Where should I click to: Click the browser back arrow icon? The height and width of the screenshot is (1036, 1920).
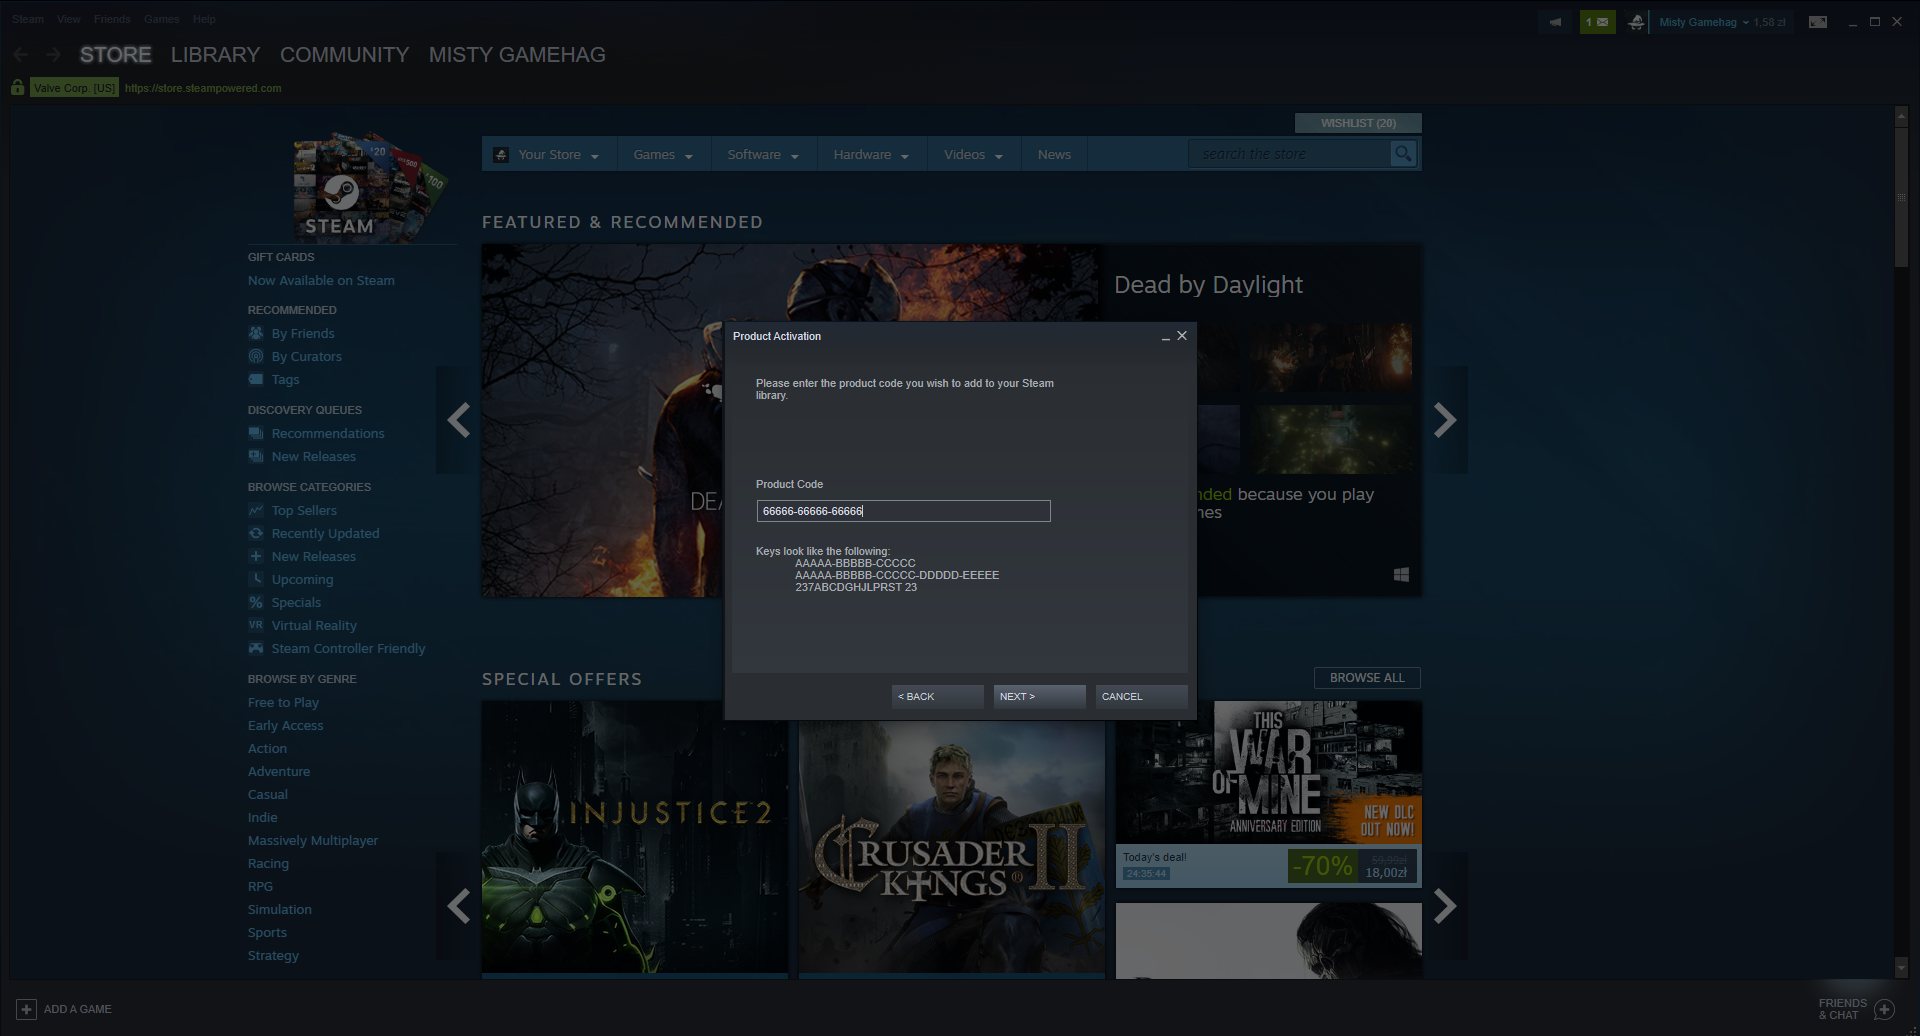pyautogui.click(x=21, y=55)
